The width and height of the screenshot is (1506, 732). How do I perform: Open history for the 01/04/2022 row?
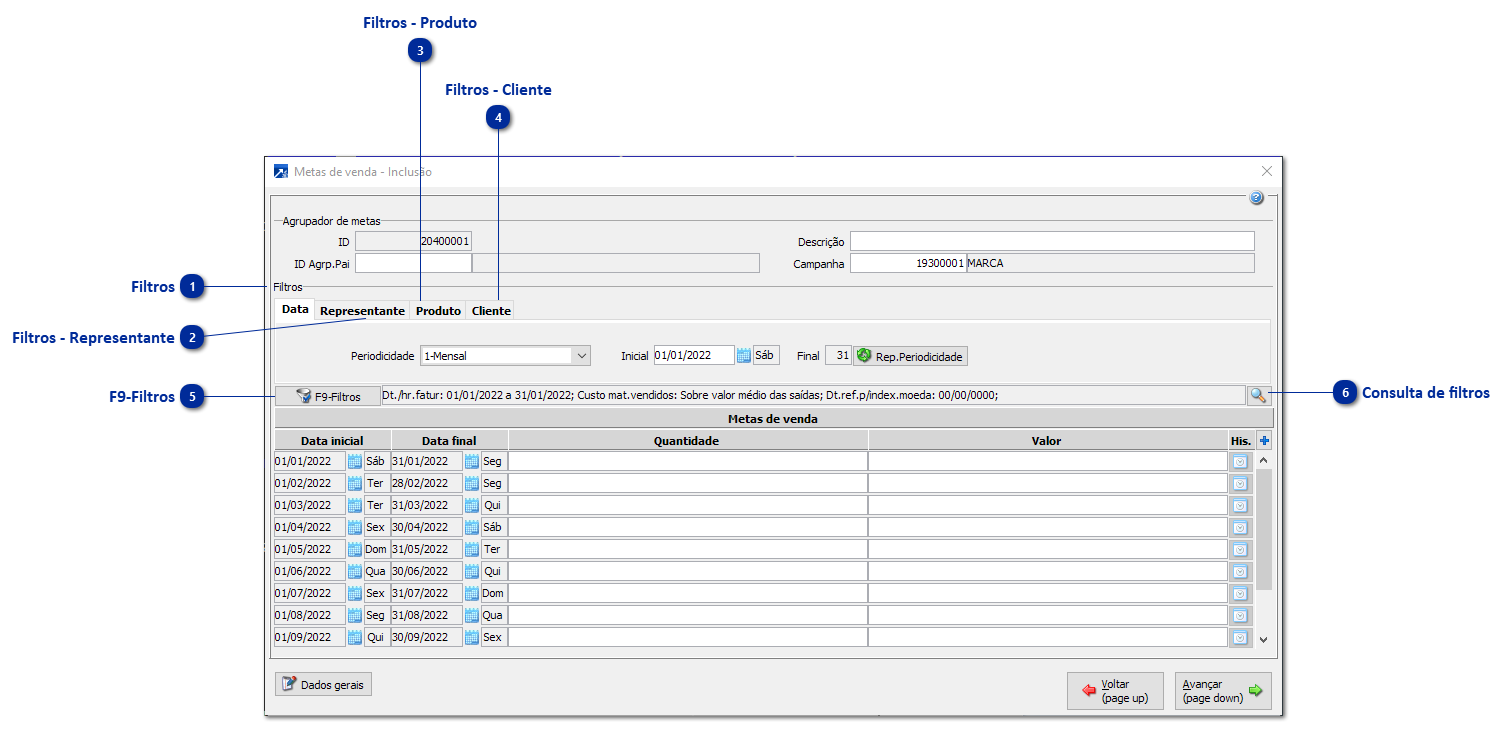tap(1240, 527)
